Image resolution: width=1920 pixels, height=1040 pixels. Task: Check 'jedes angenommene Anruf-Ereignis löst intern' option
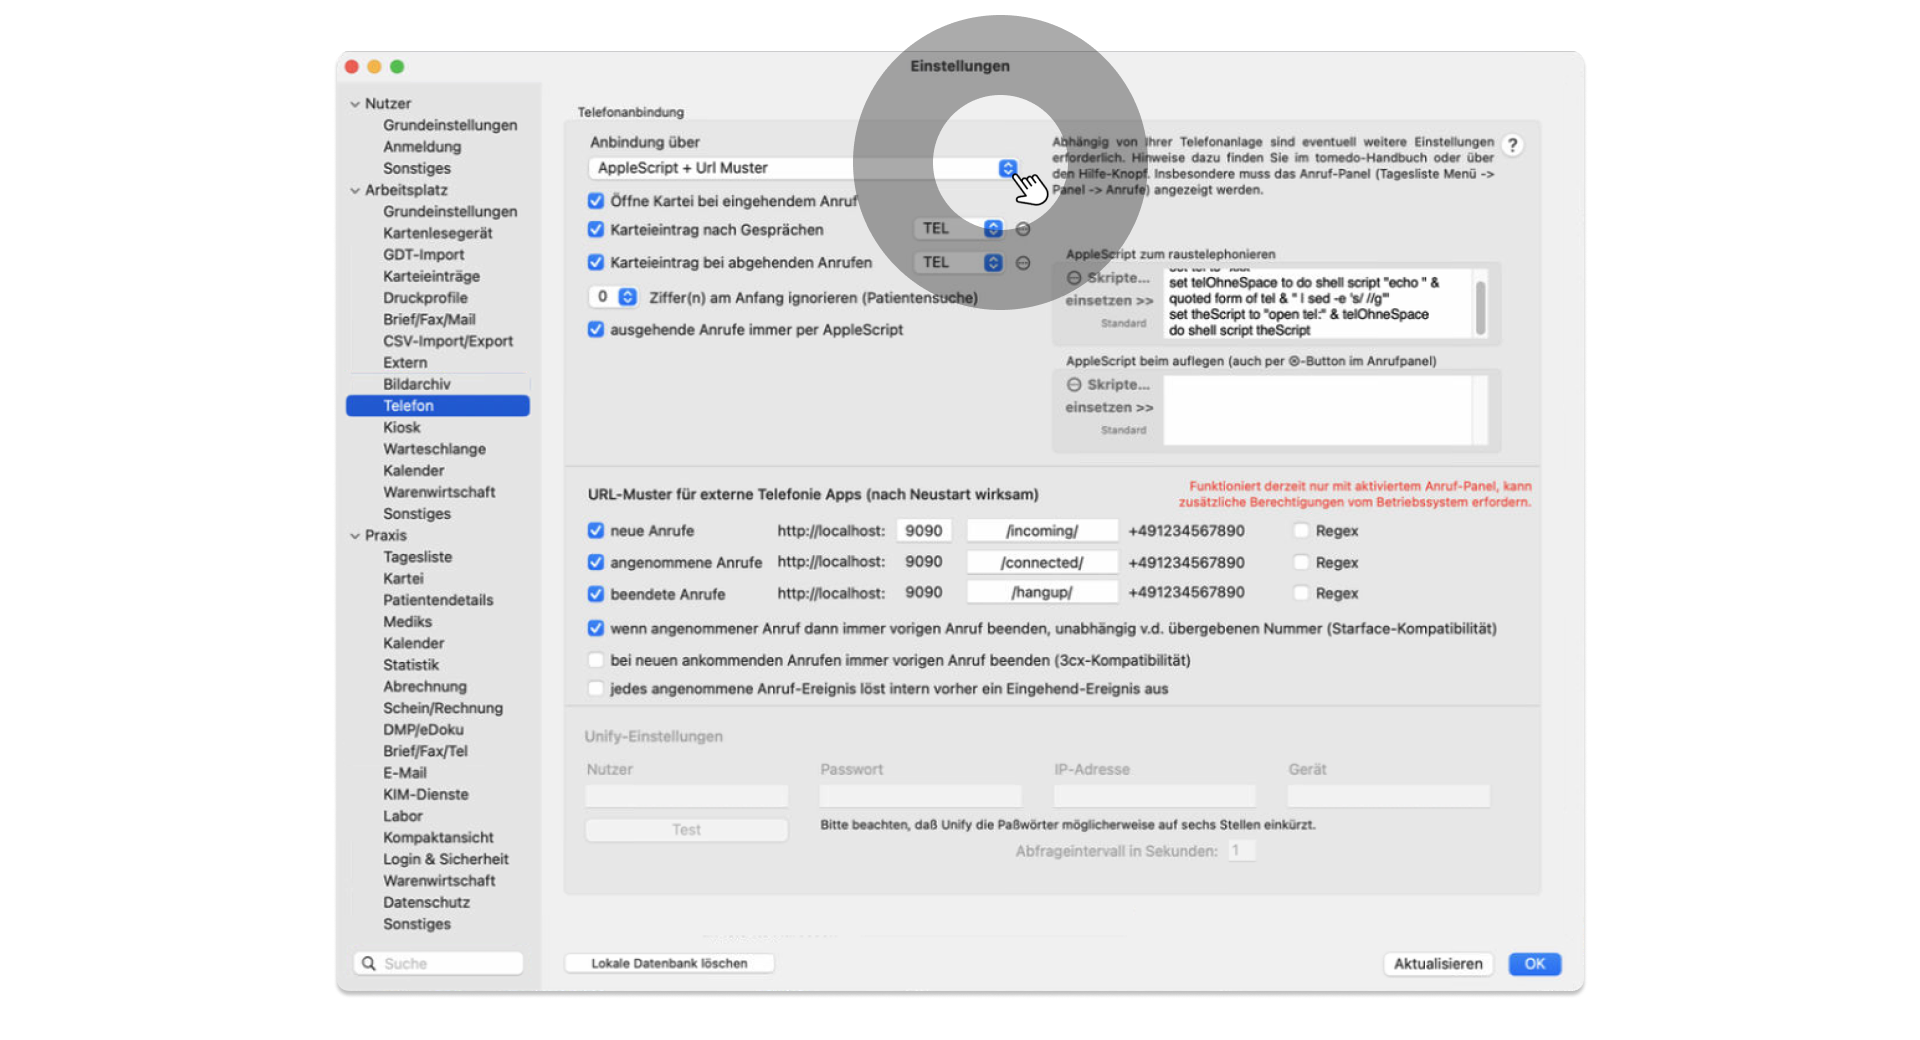(596, 688)
